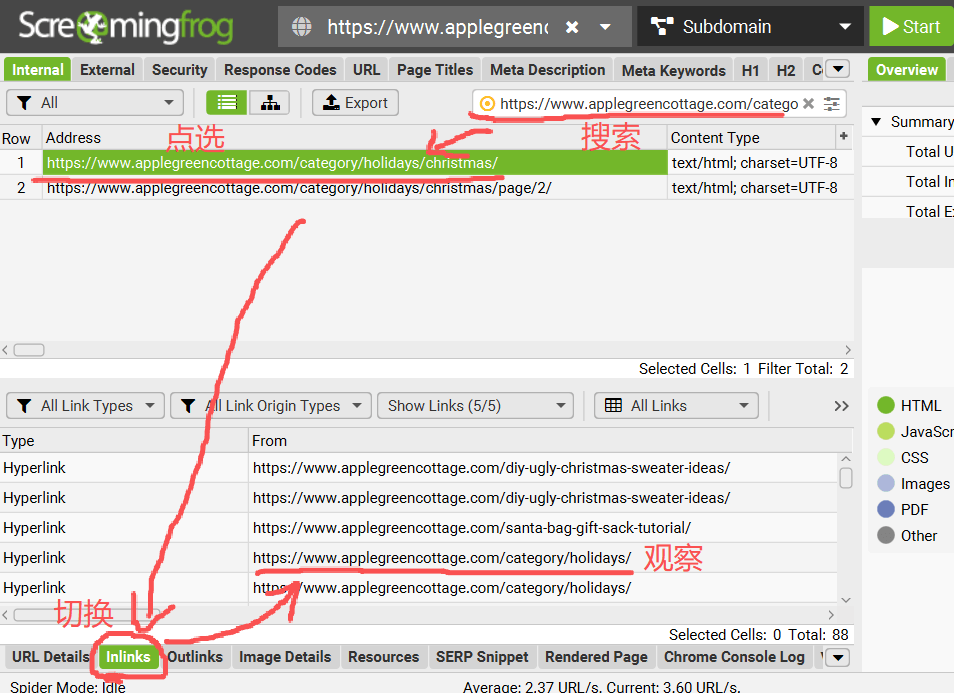
Task: Collapse the Summary section triangle
Action: [x=876, y=122]
